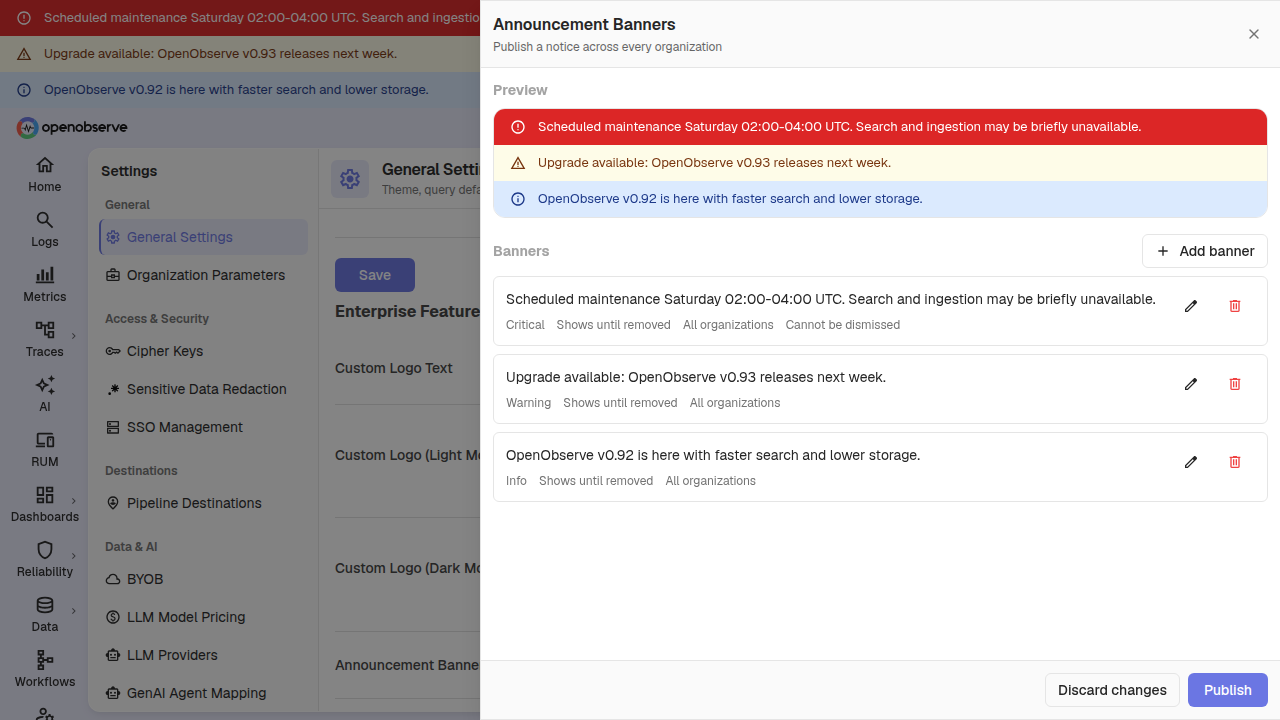Click the "Warning" severity label
1280x720 pixels.
[528, 403]
